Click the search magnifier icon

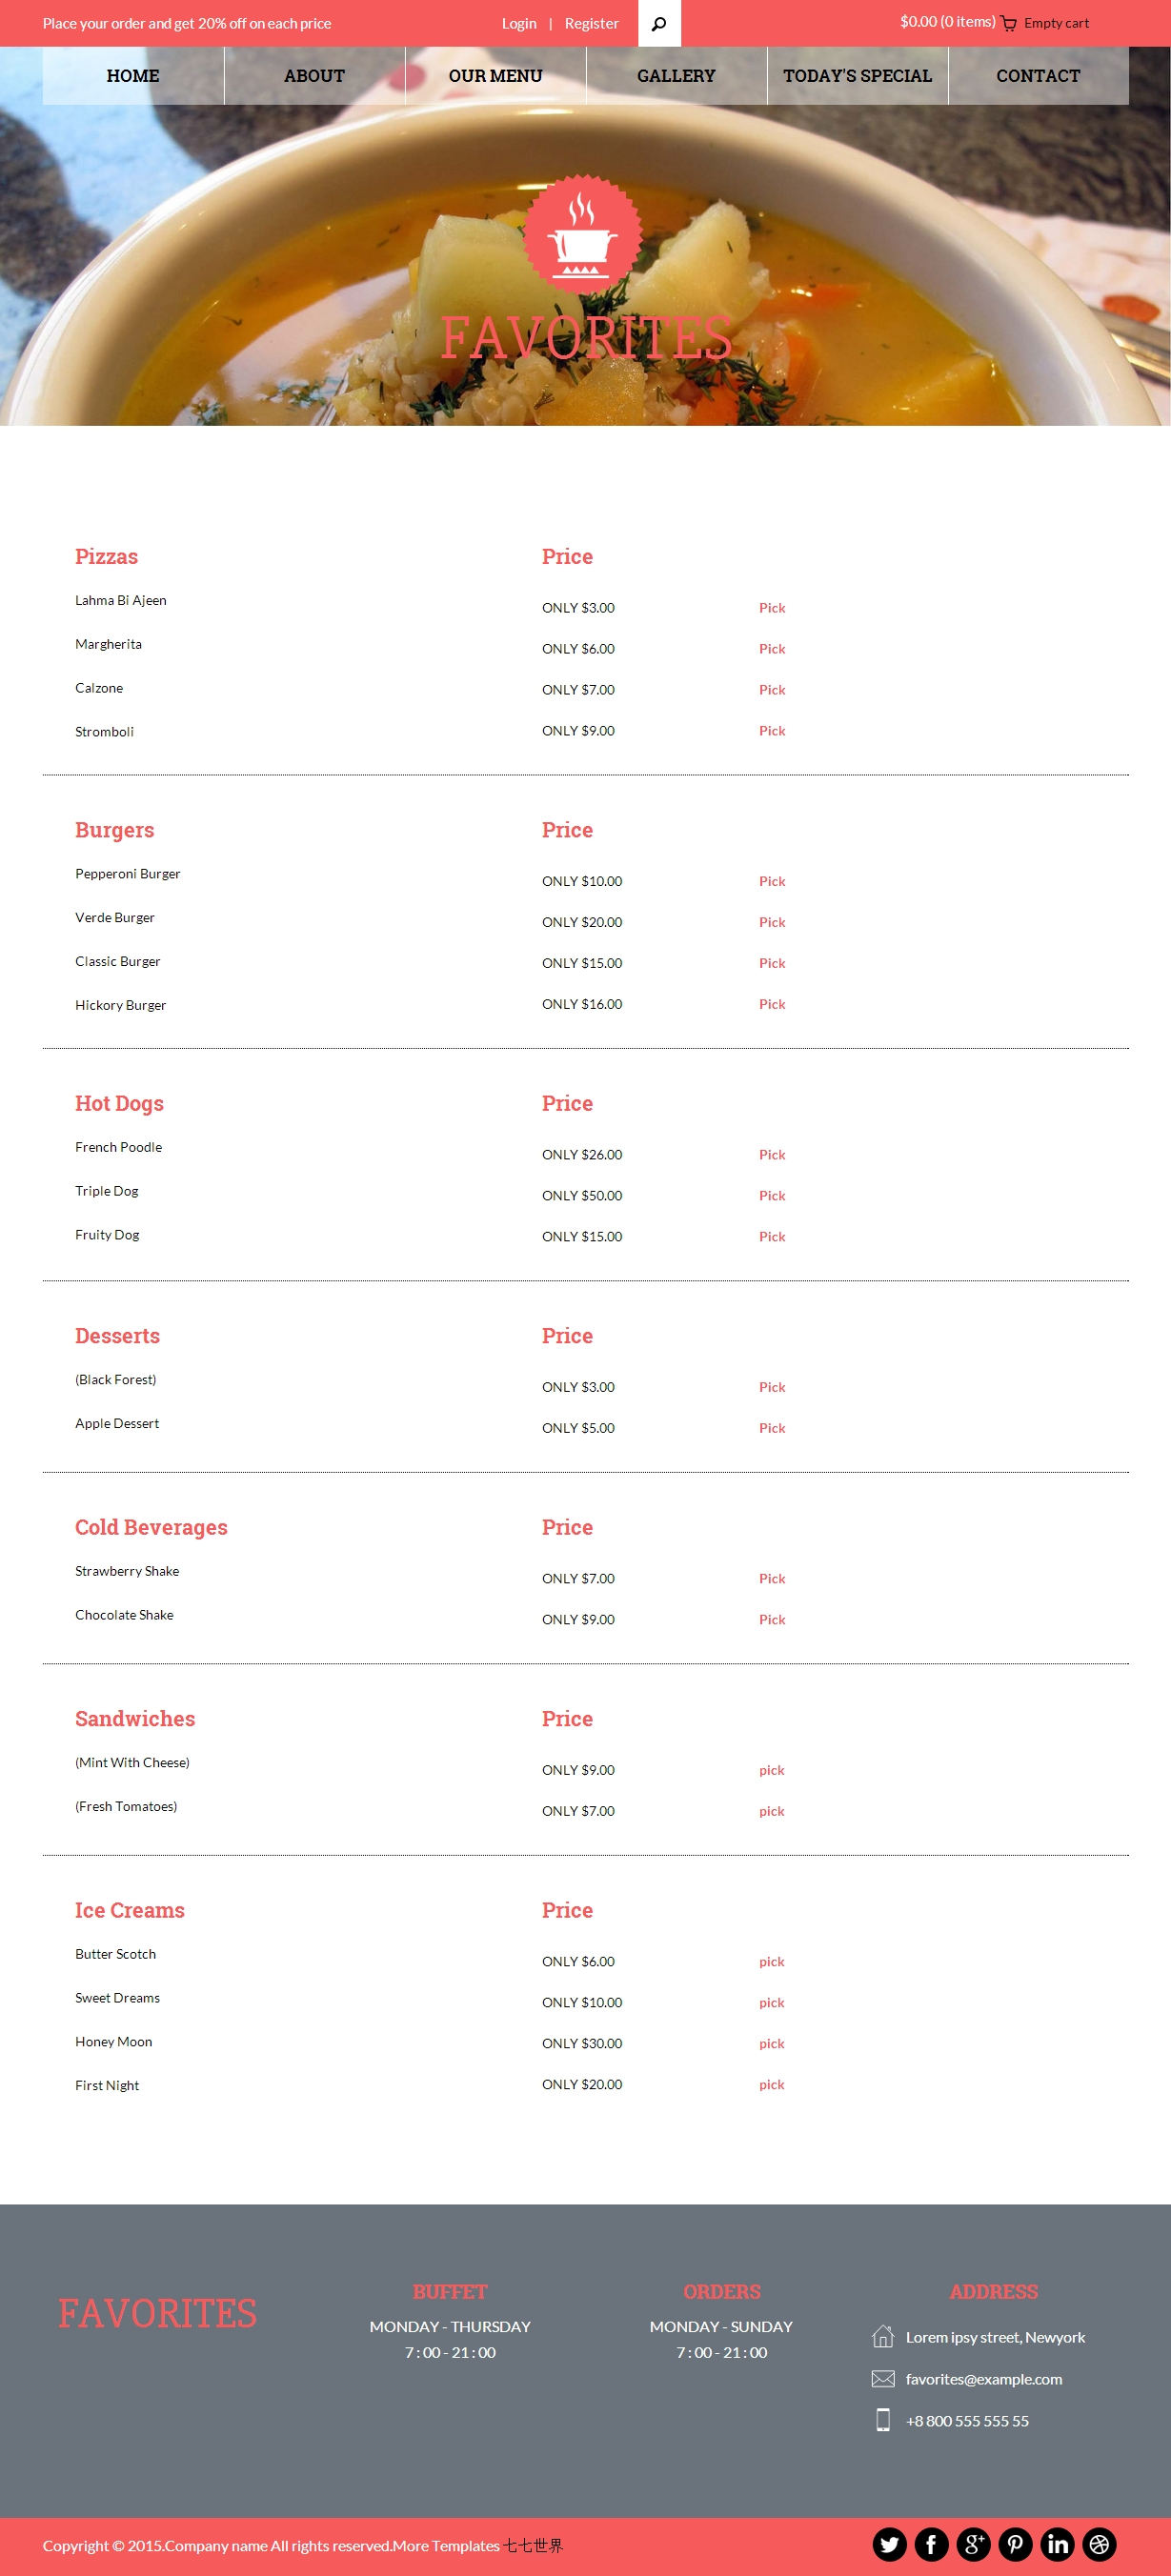tap(659, 23)
